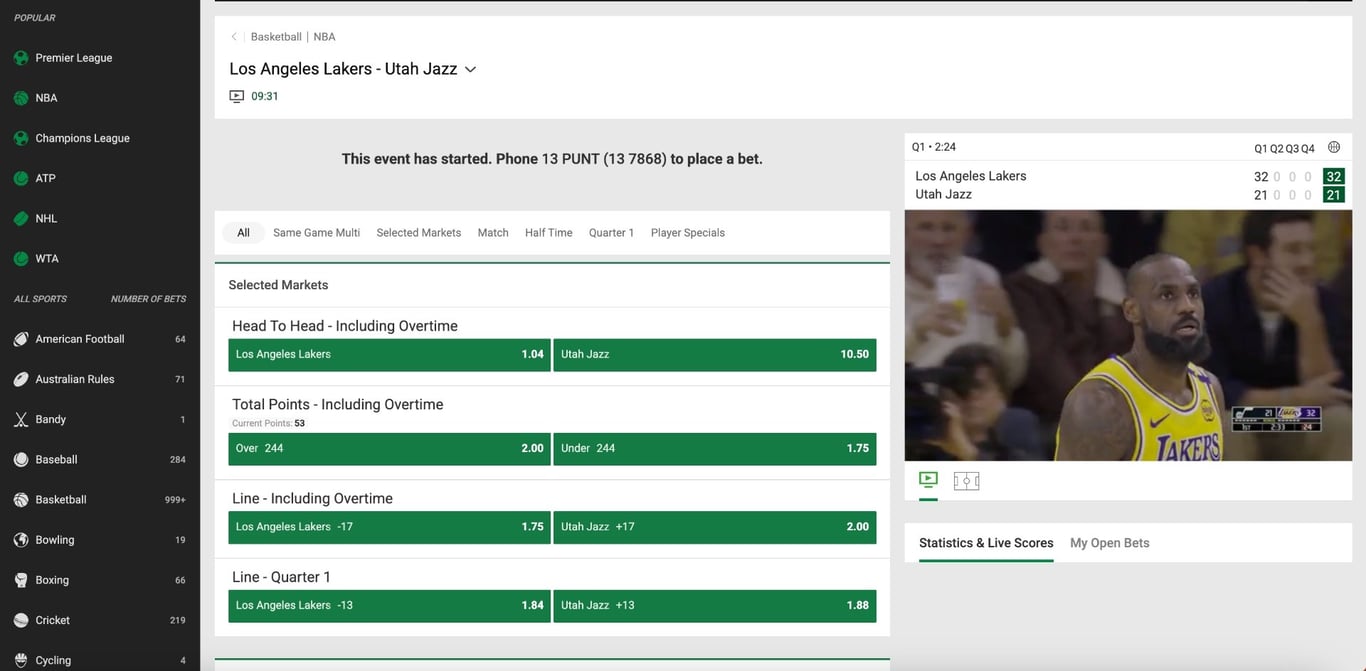This screenshot has height=671, width=1366.
Task: Click the Bandy crossed sticks icon
Action: pos(20,419)
